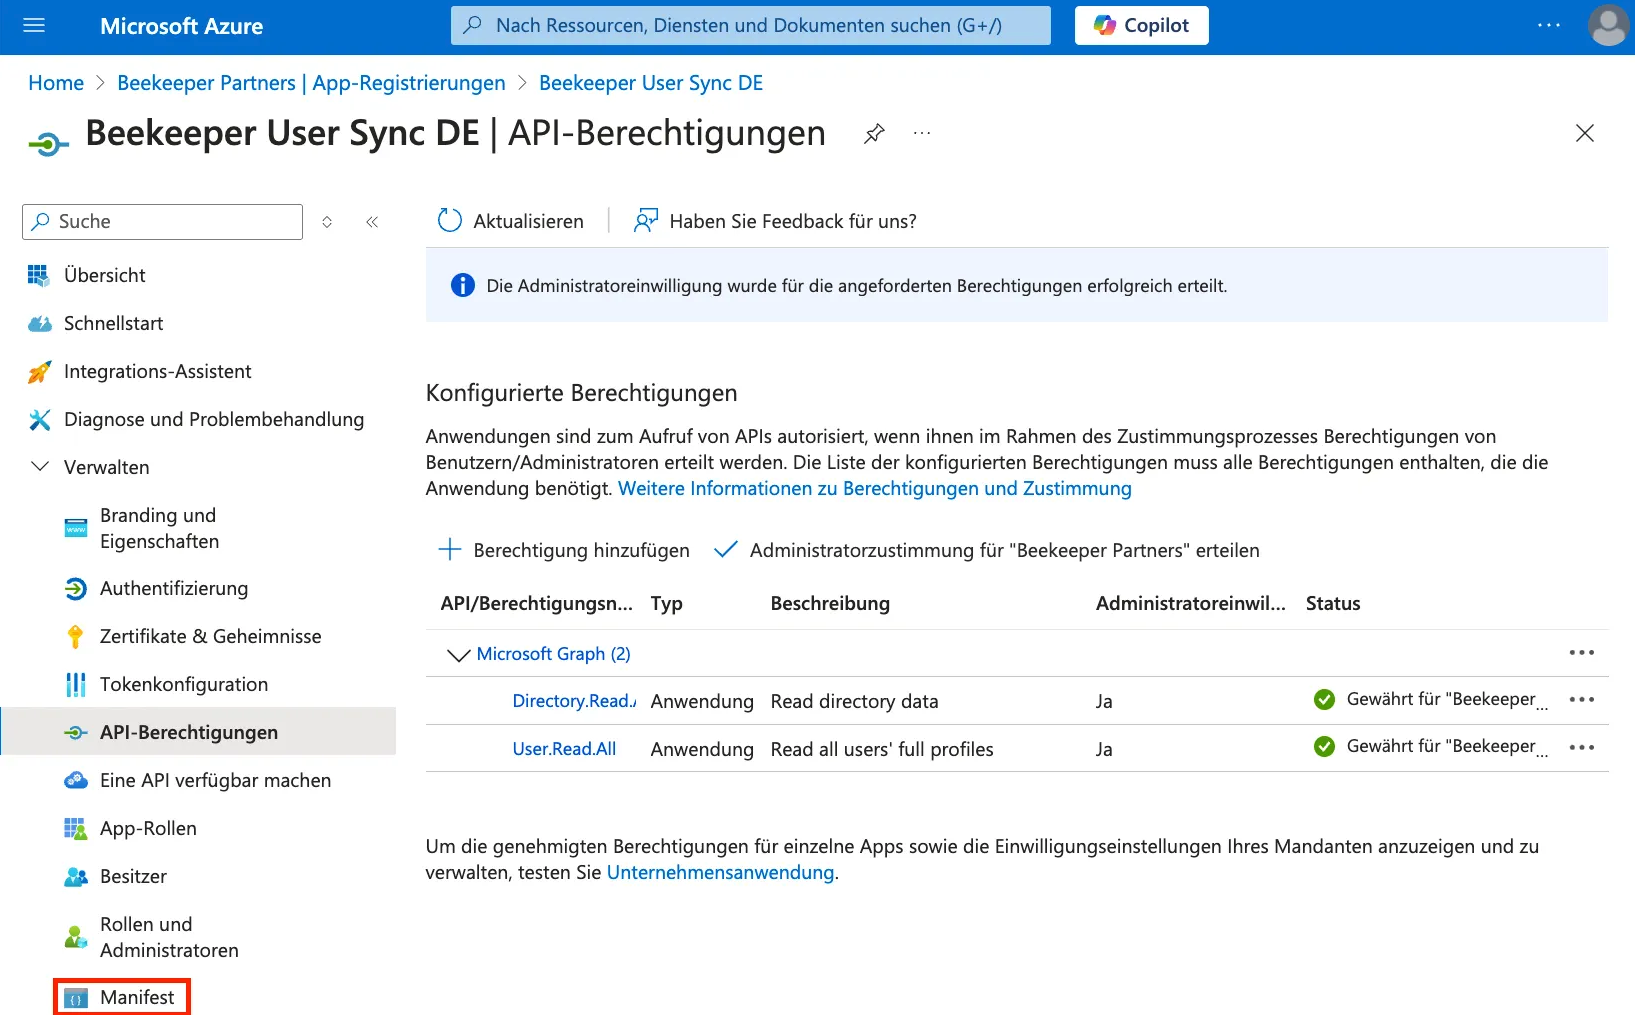Click the Zertifikate key icon

click(75, 637)
